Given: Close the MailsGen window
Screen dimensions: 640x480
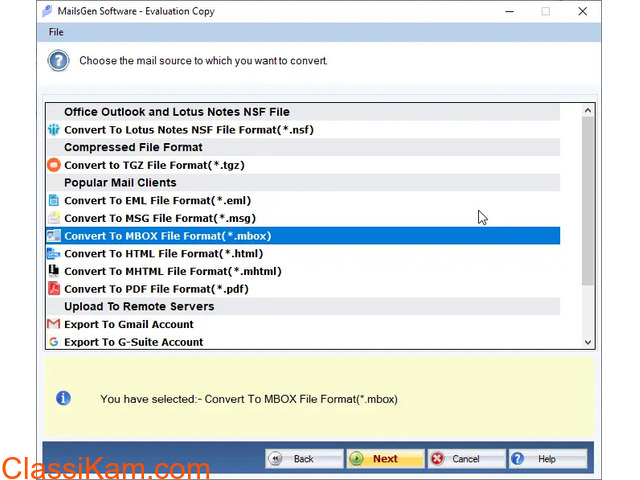Looking at the screenshot, I should (582, 11).
